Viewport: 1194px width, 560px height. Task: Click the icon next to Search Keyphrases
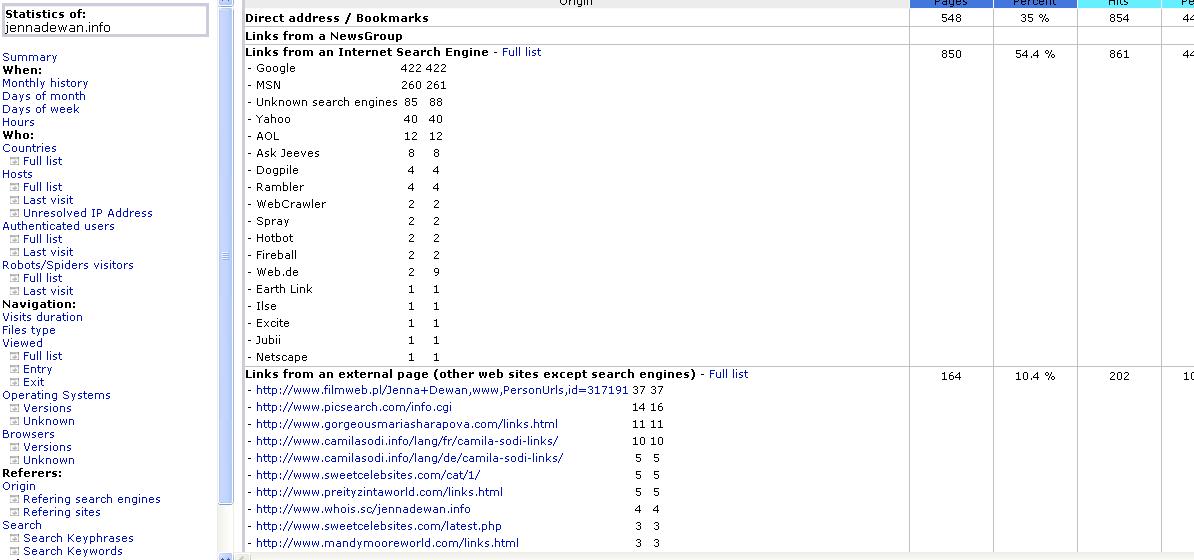point(15,538)
